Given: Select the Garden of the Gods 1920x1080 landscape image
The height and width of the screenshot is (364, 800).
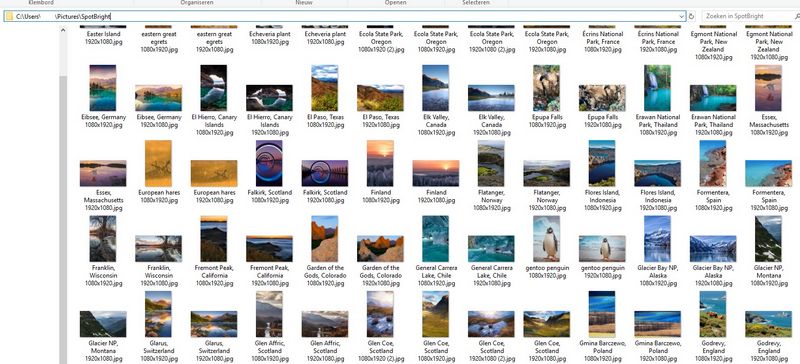Looking at the screenshot, I should pos(380,249).
